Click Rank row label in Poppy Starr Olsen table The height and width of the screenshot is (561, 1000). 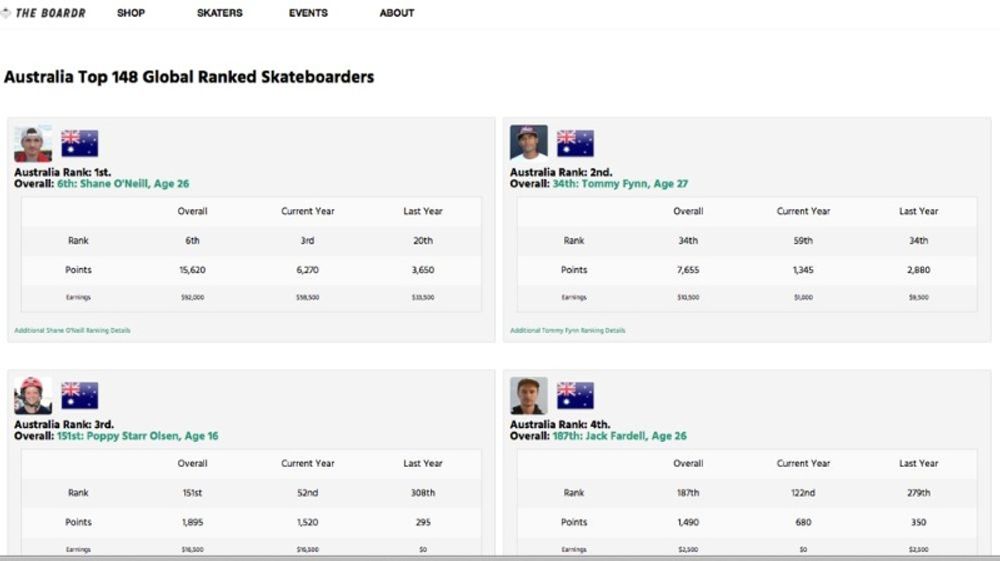[x=78, y=493]
